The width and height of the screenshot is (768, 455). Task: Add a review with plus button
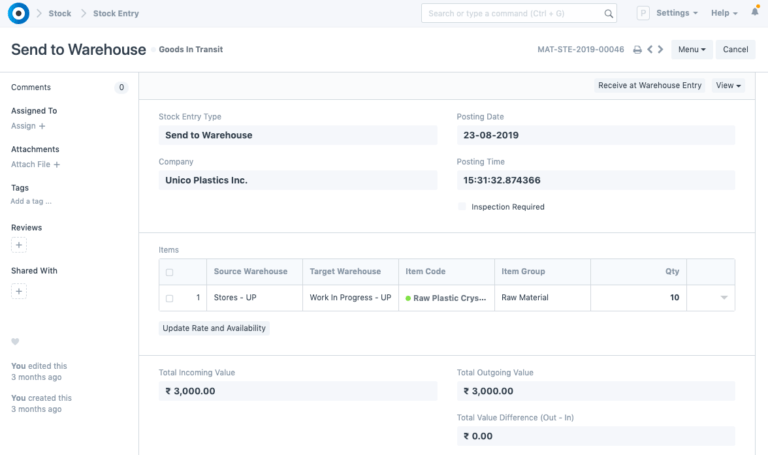click(19, 245)
